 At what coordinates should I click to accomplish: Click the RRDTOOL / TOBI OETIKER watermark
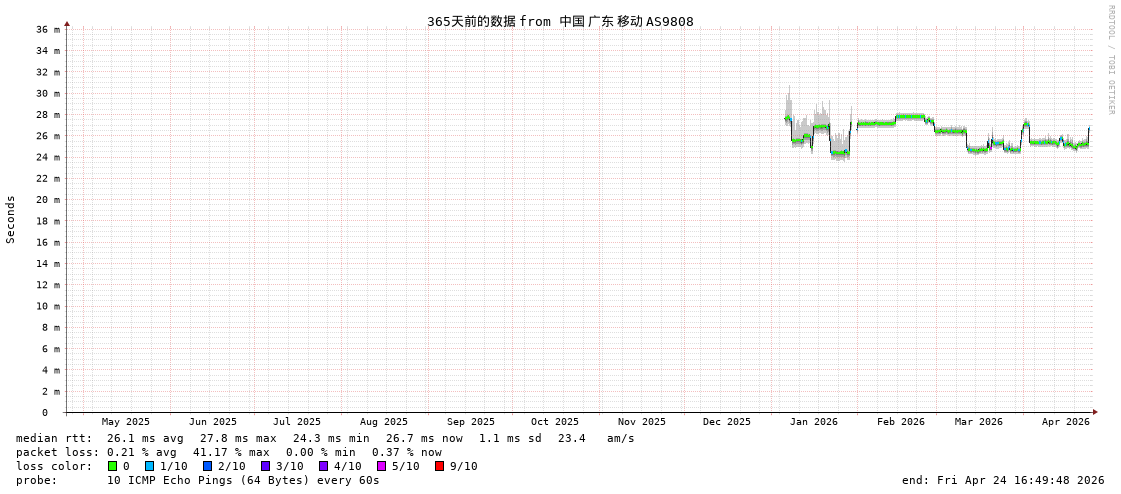pos(1110,60)
